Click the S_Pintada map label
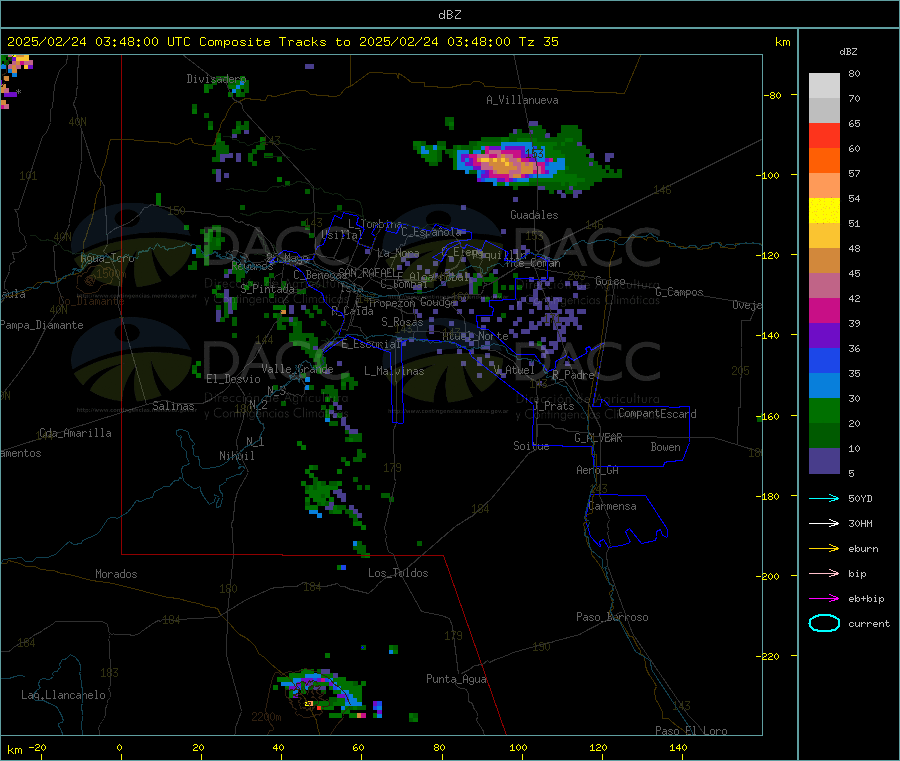 tap(267, 289)
